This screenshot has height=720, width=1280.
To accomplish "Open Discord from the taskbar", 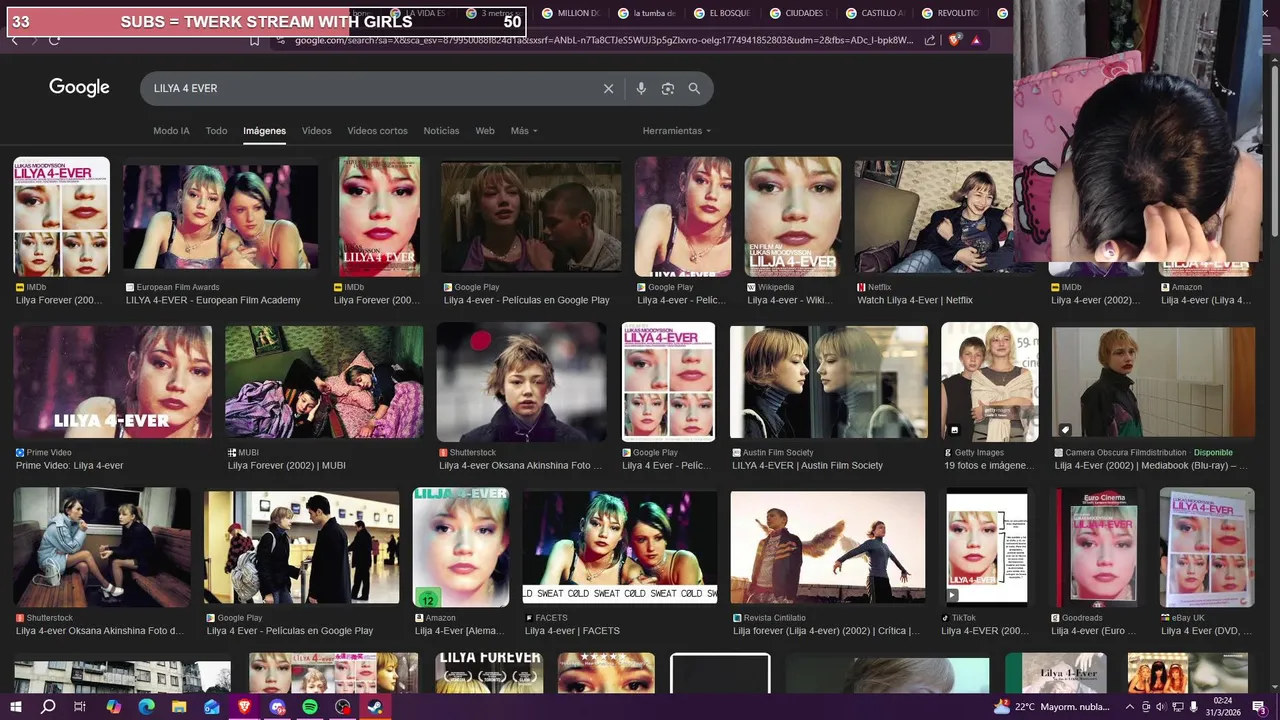I will (278, 707).
